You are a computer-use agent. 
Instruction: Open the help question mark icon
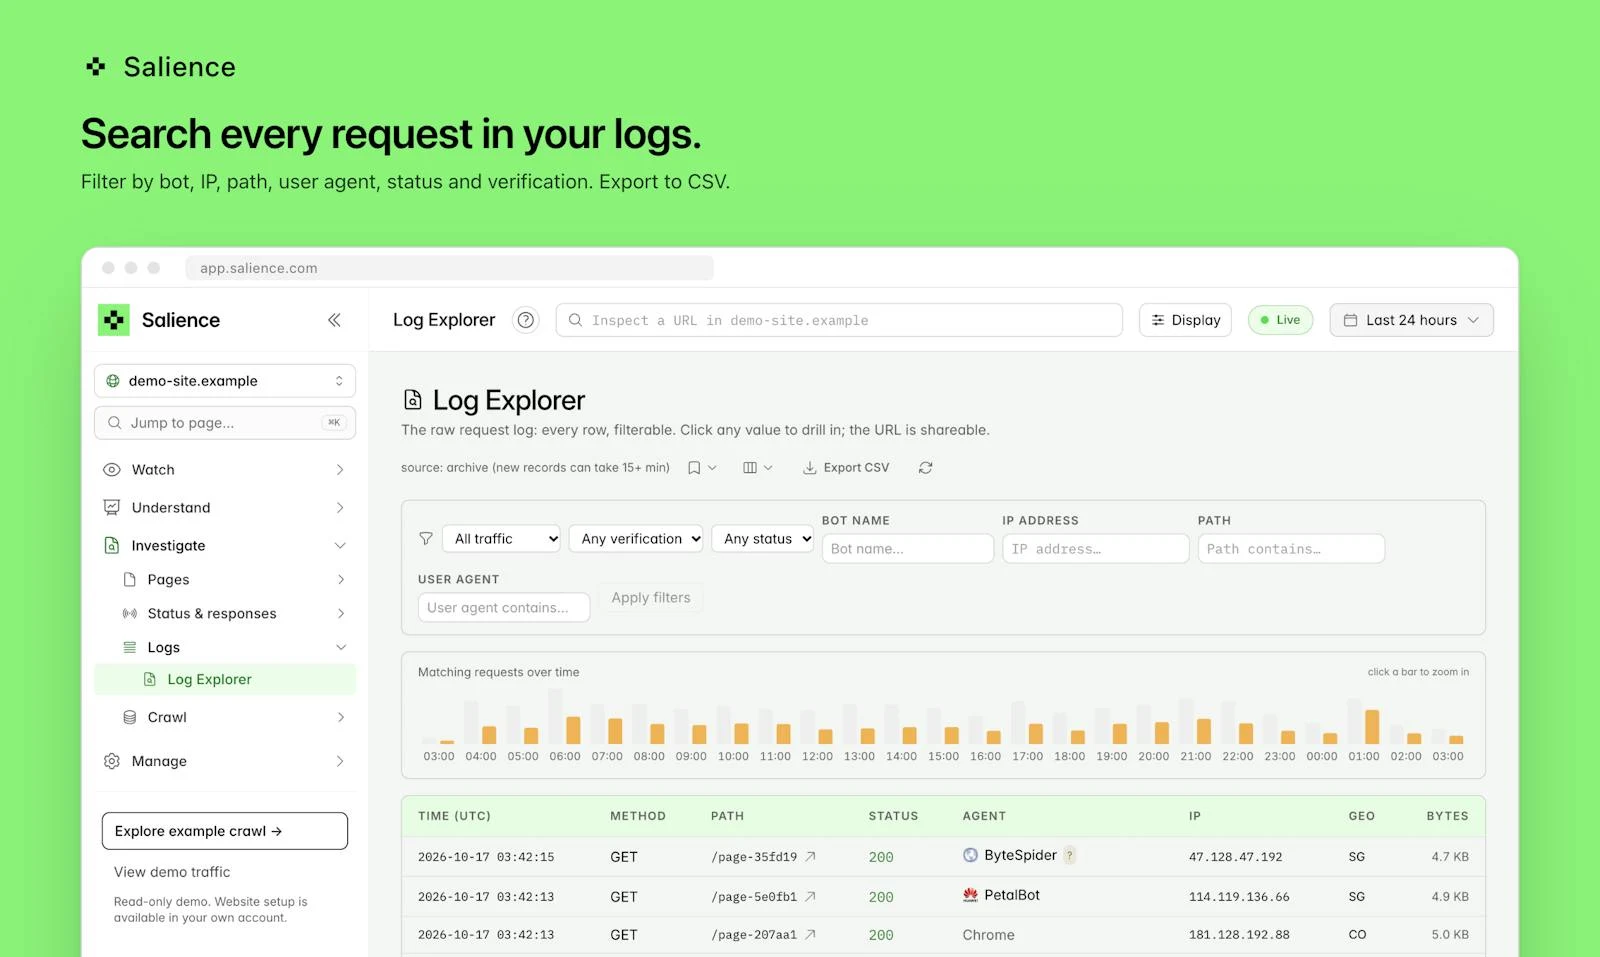(525, 320)
